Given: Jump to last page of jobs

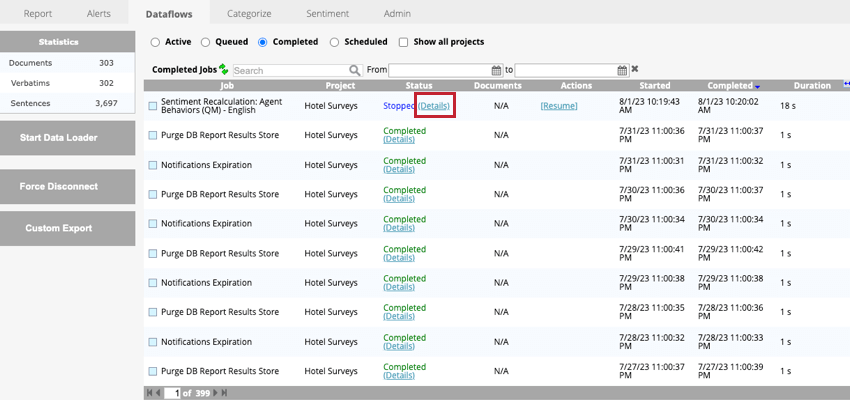Looking at the screenshot, I should pos(223,393).
